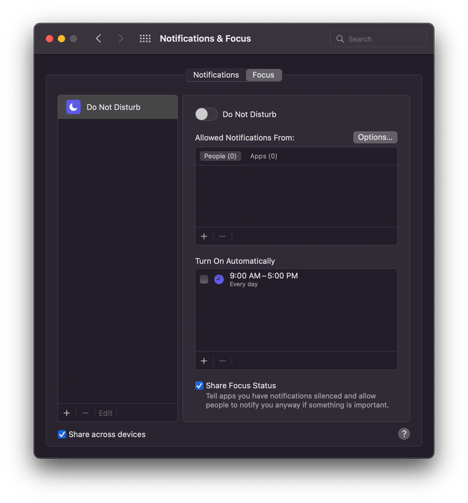The width and height of the screenshot is (468, 503).
Task: Uncheck Share Focus Status
Action: tap(199, 386)
